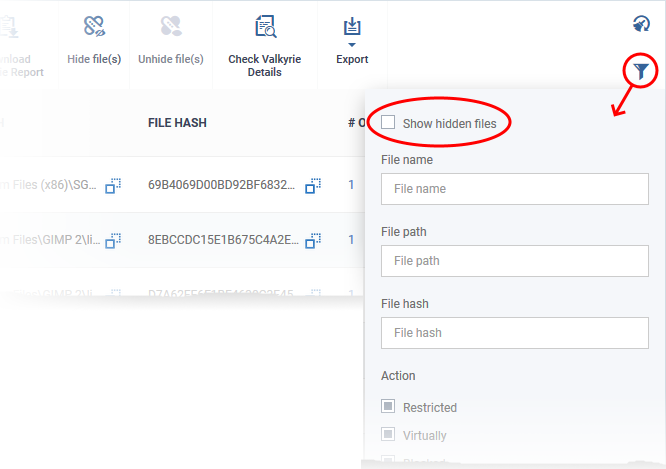666x469 pixels.
Task: Copy the Files (x86)\SG path using its icon
Action: tap(113, 186)
